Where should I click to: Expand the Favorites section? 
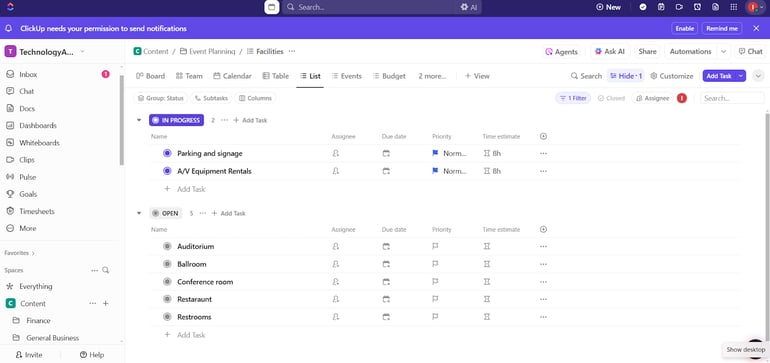pyautogui.click(x=20, y=253)
